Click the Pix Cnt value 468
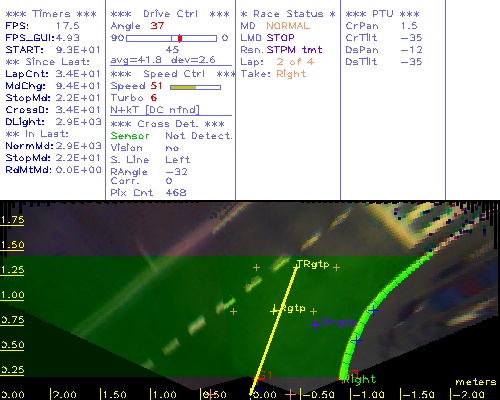500x400 pixels. pos(176,193)
